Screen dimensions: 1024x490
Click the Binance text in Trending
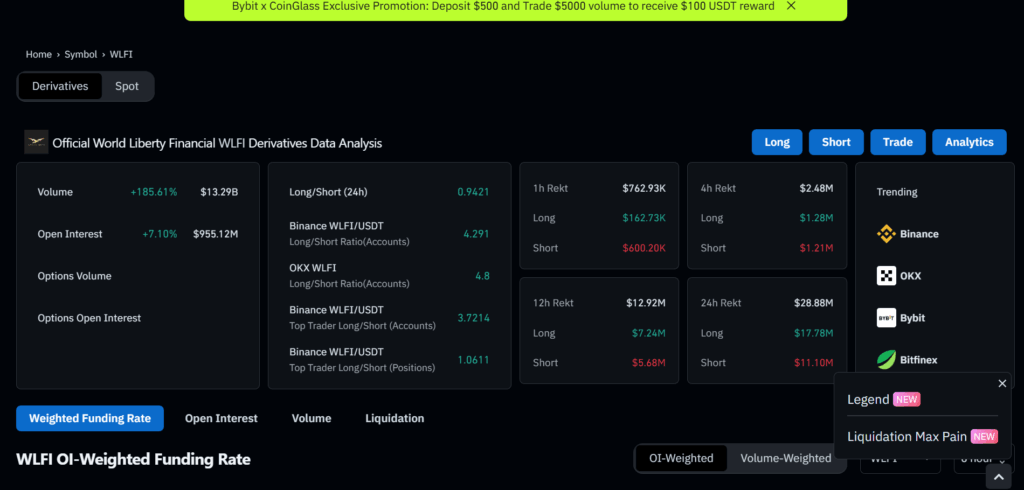[x=919, y=234]
